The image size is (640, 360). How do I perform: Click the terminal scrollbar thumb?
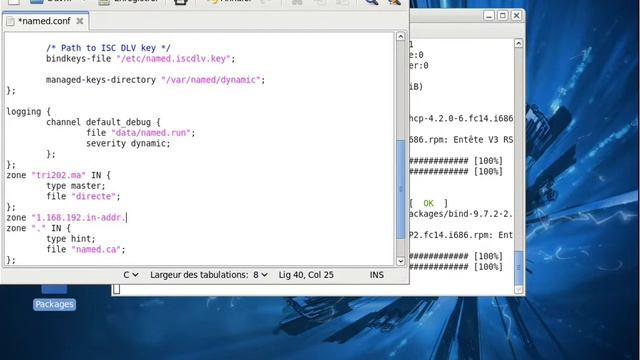click(x=518, y=267)
